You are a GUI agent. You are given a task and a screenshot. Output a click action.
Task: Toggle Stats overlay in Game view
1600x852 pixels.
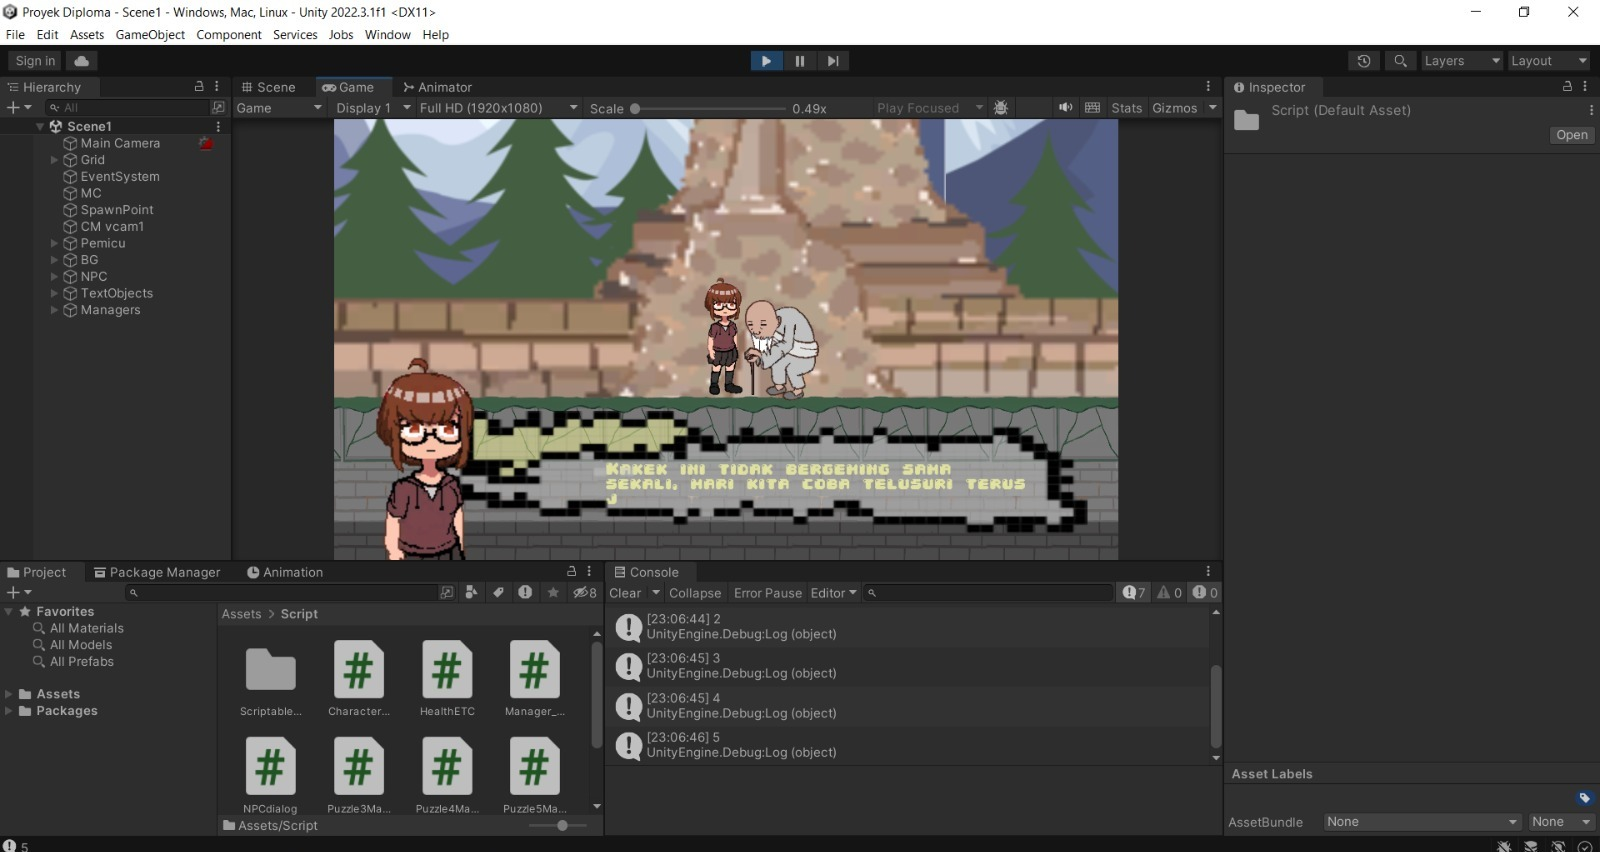click(1126, 108)
